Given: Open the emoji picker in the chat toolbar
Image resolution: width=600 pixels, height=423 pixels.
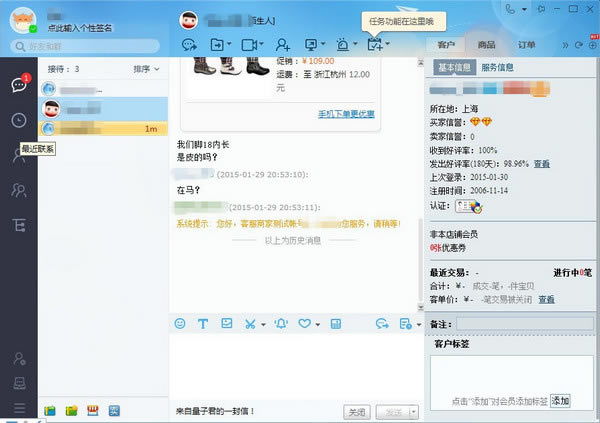Looking at the screenshot, I should [x=180, y=324].
